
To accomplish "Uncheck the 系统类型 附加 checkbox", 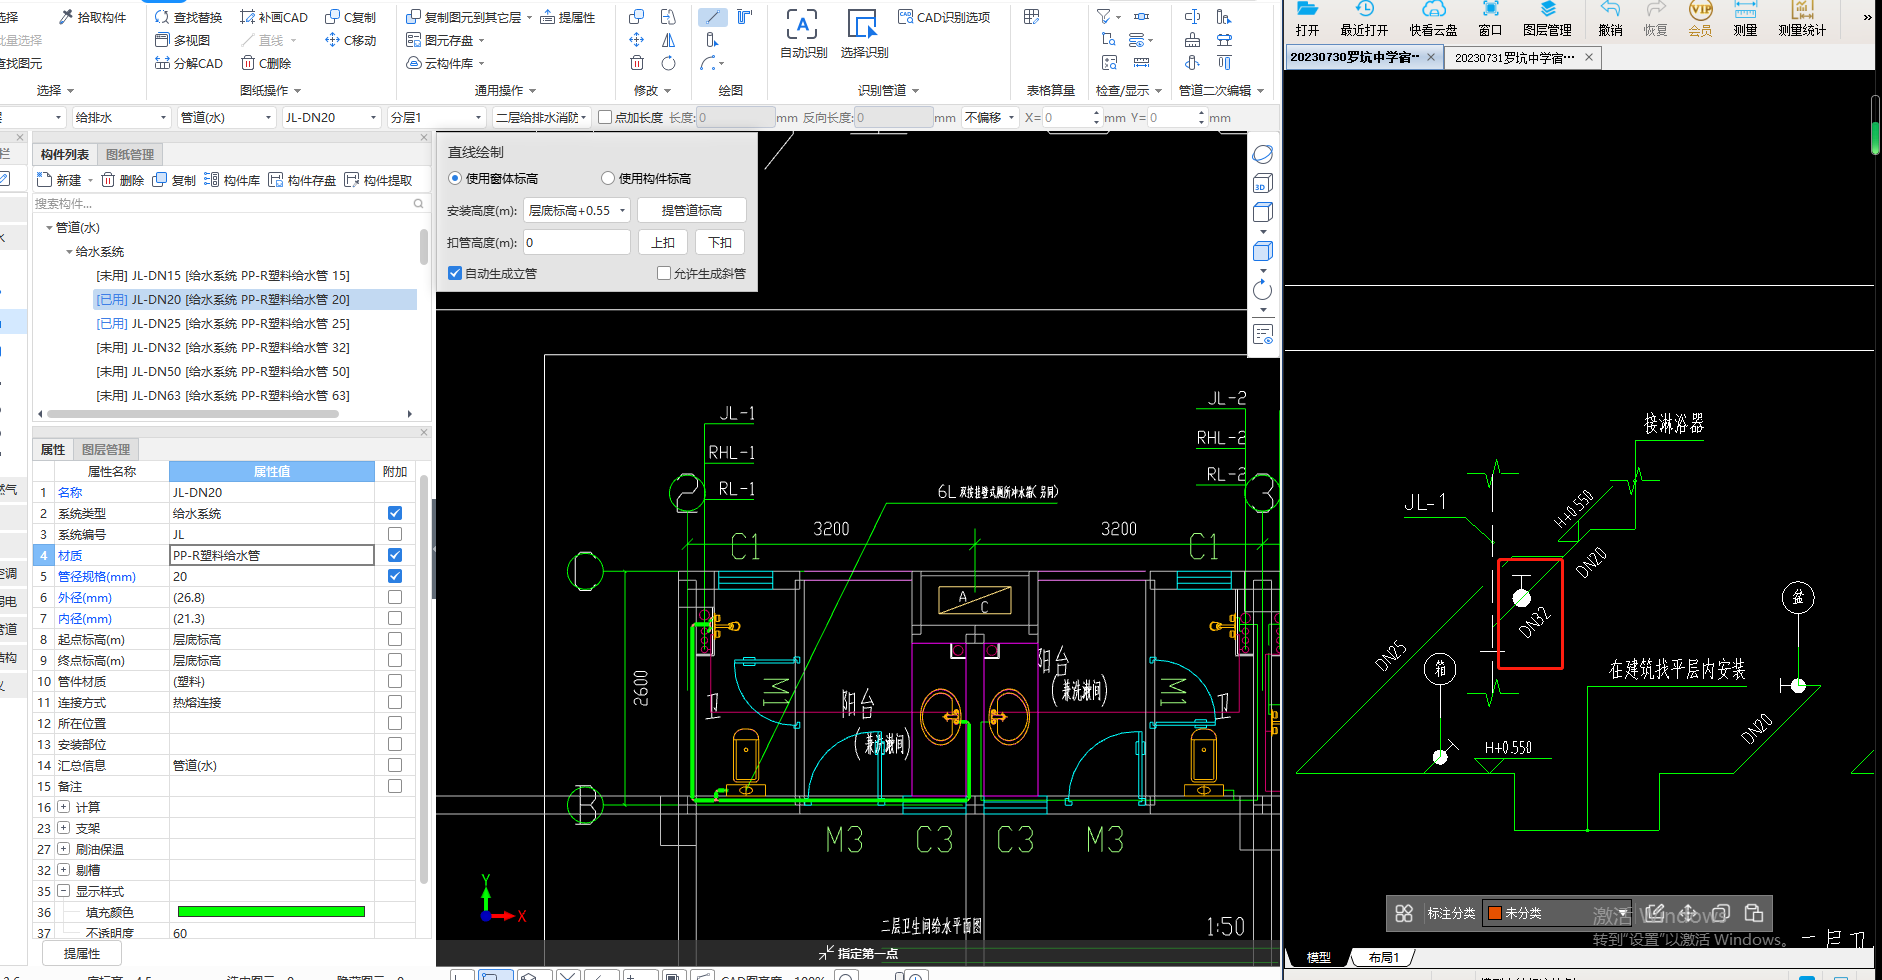I will (395, 513).
